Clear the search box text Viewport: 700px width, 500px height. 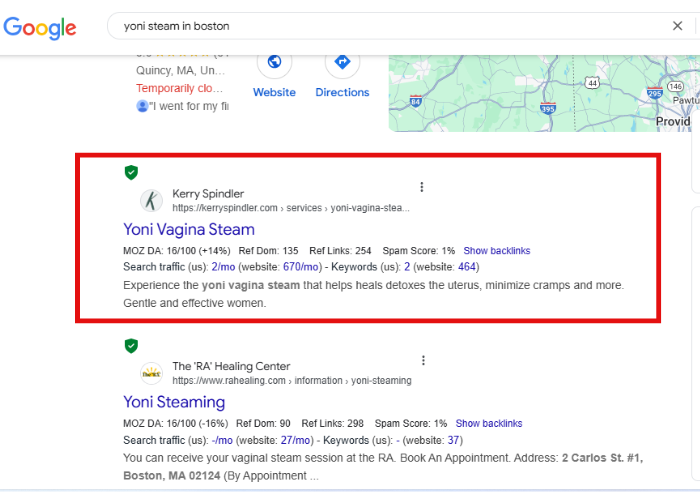click(677, 27)
